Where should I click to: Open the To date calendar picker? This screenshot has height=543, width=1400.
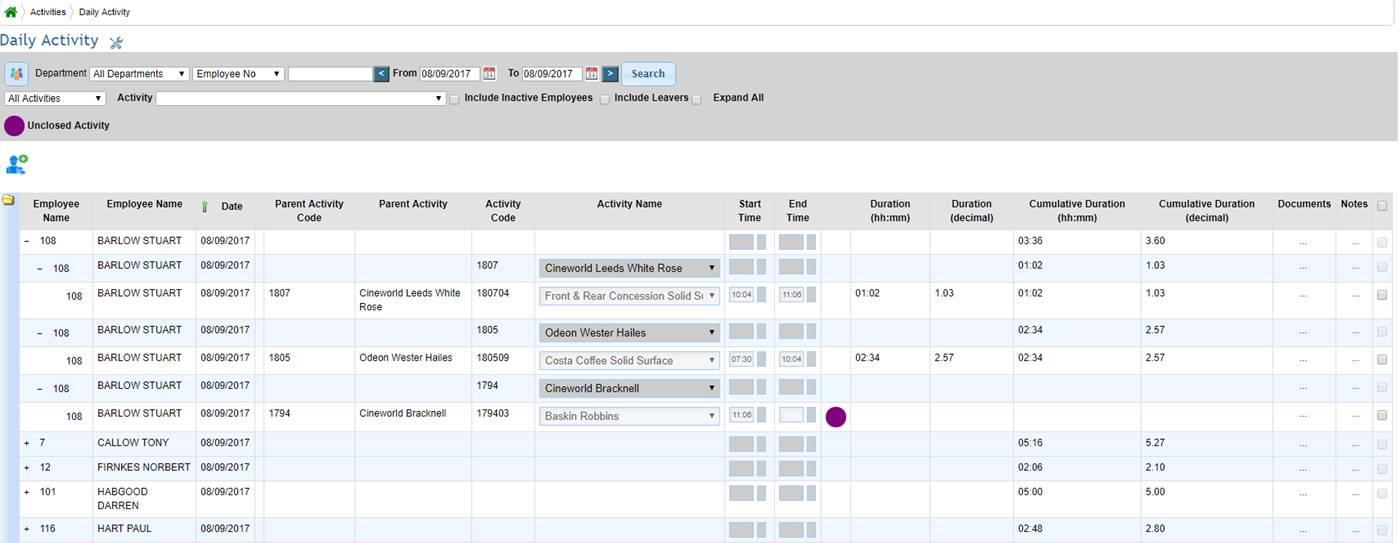[591, 74]
